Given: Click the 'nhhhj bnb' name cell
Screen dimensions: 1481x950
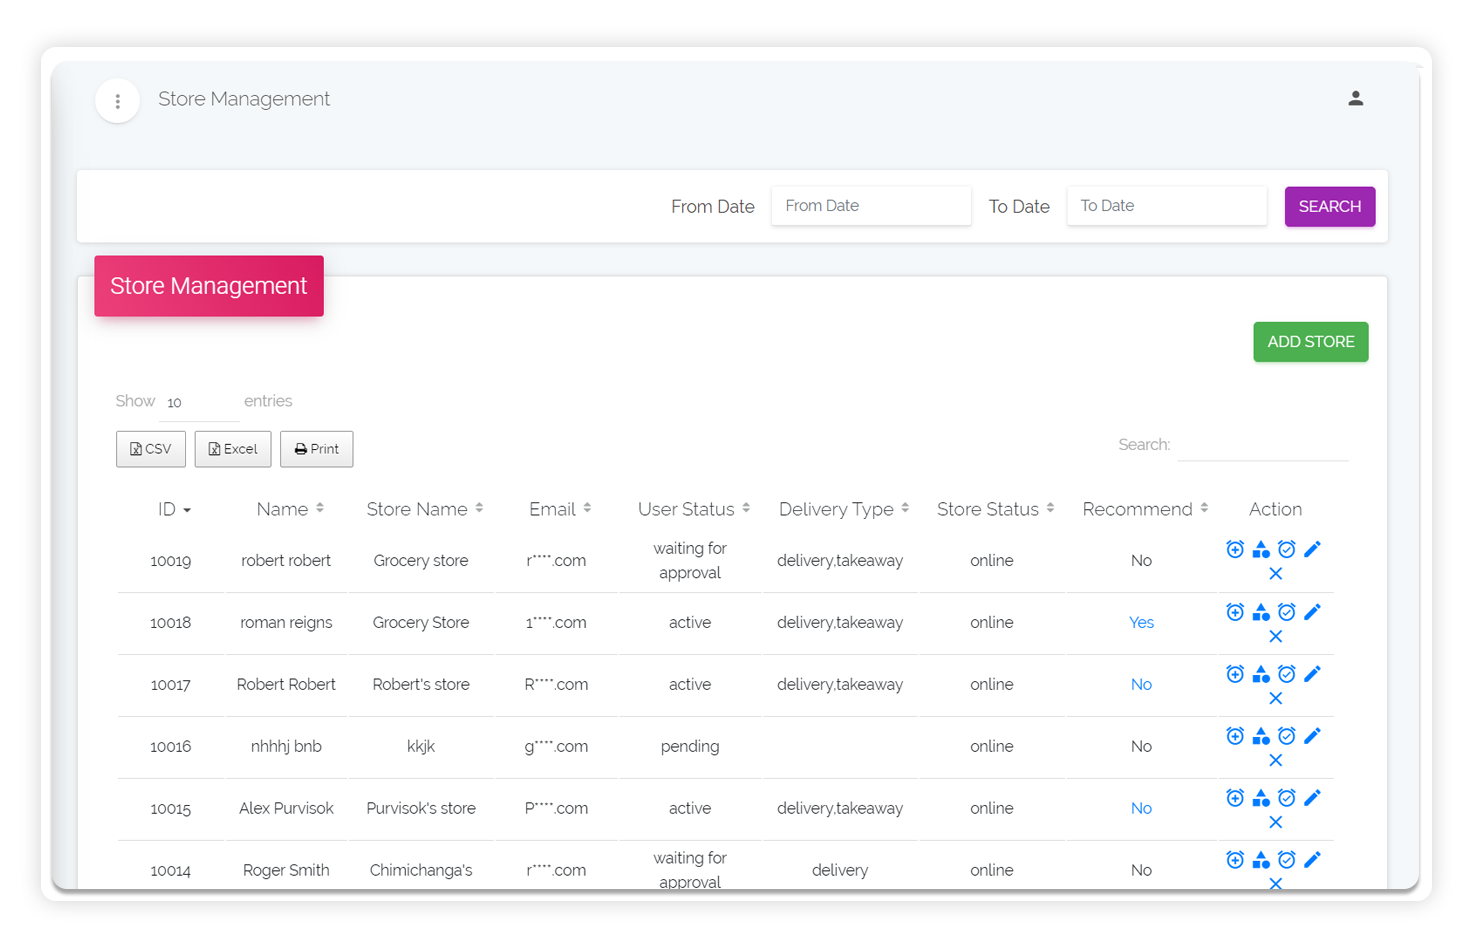Looking at the screenshot, I should pyautogui.click(x=286, y=747).
